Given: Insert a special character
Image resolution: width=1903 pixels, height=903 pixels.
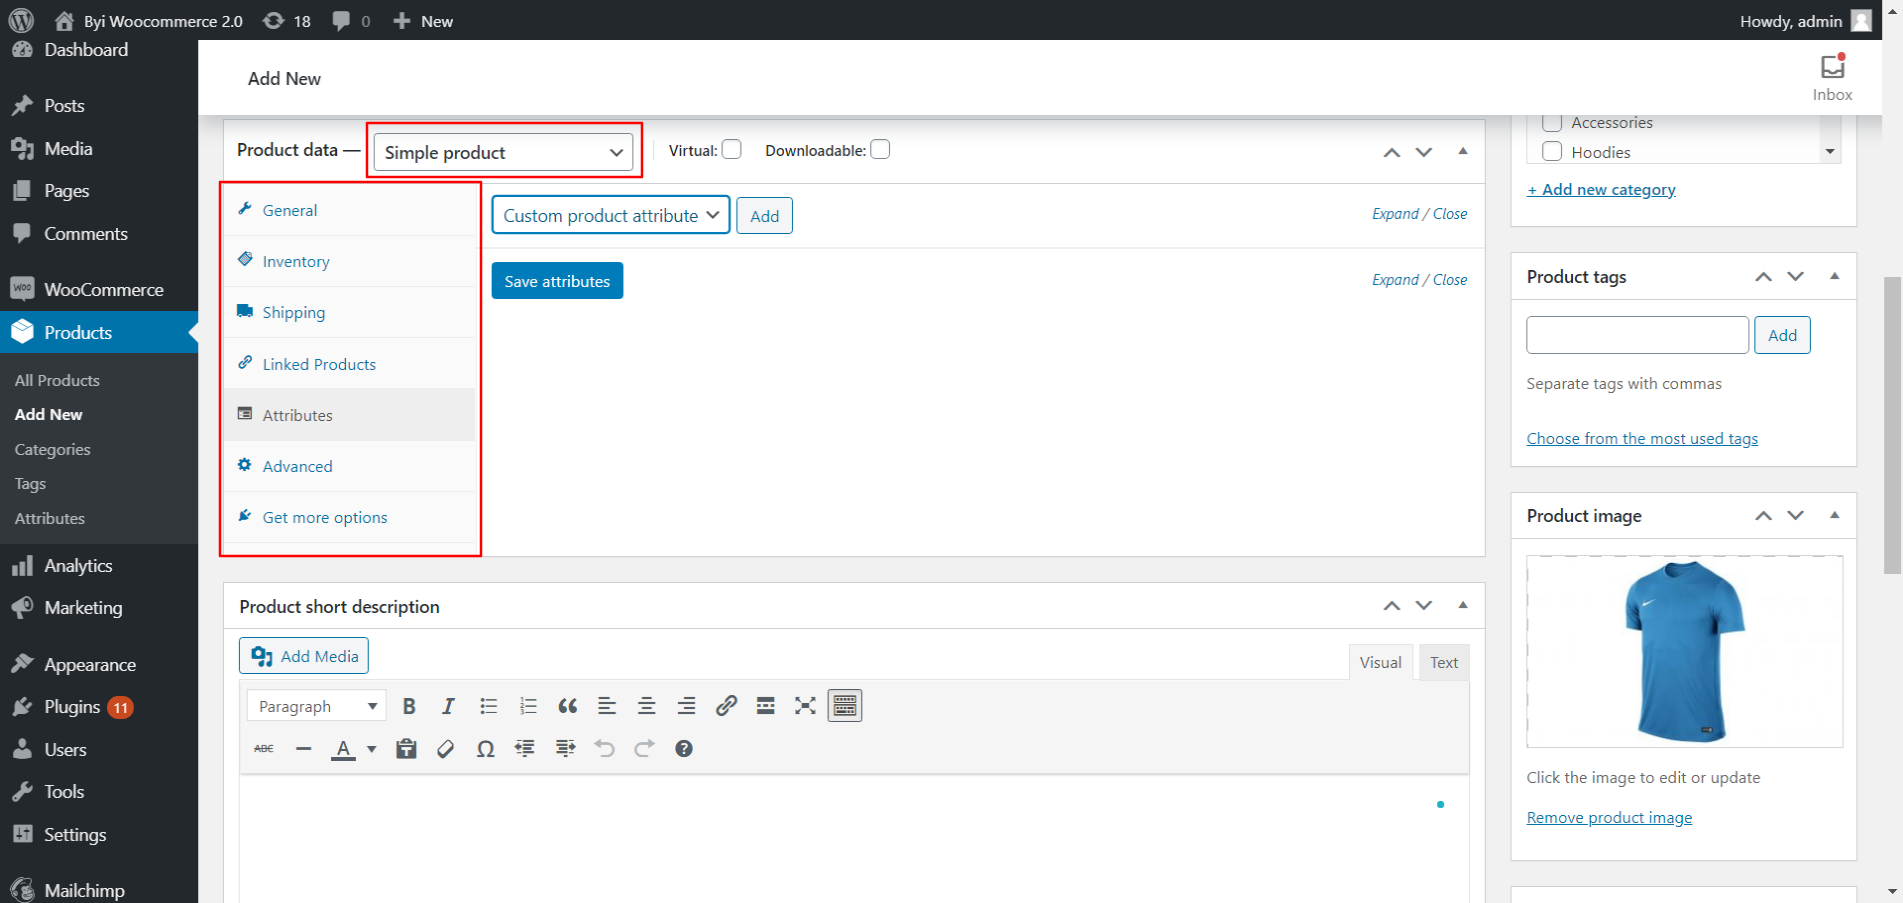Looking at the screenshot, I should pos(485,748).
